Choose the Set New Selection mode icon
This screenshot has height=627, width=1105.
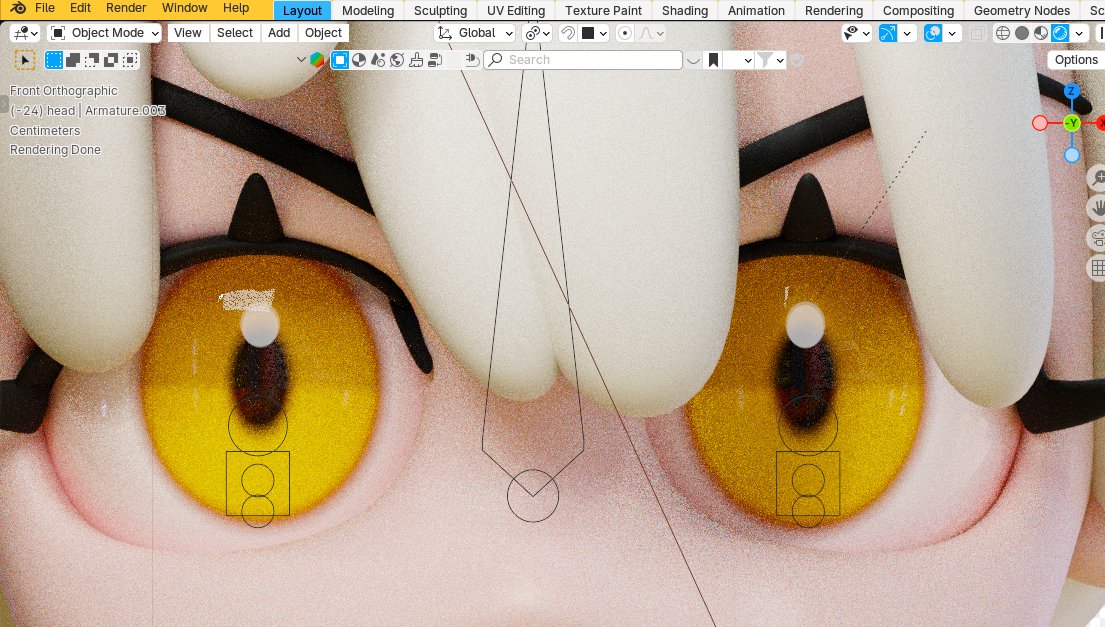[54, 60]
